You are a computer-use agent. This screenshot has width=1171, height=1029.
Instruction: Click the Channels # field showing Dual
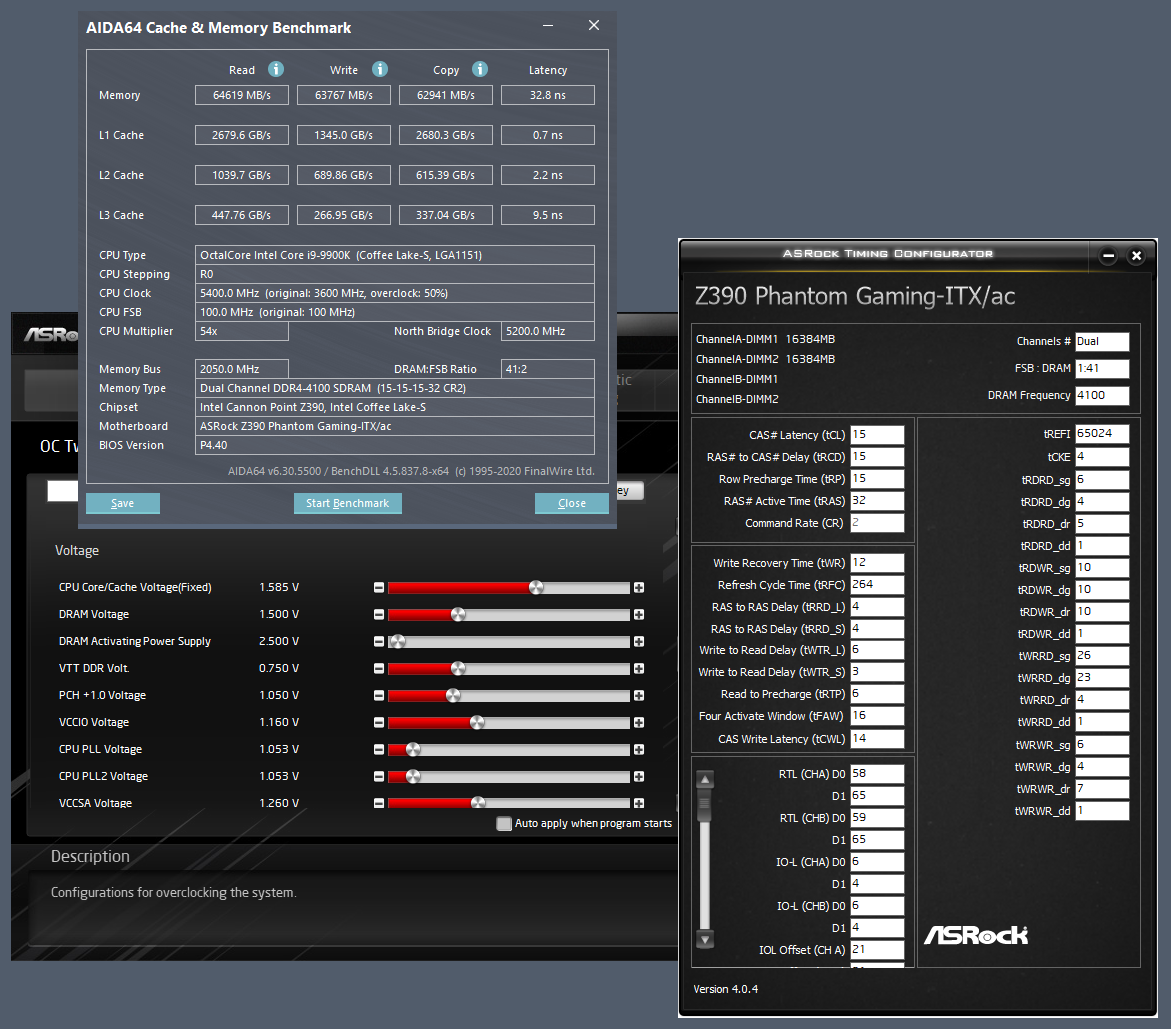click(1102, 341)
